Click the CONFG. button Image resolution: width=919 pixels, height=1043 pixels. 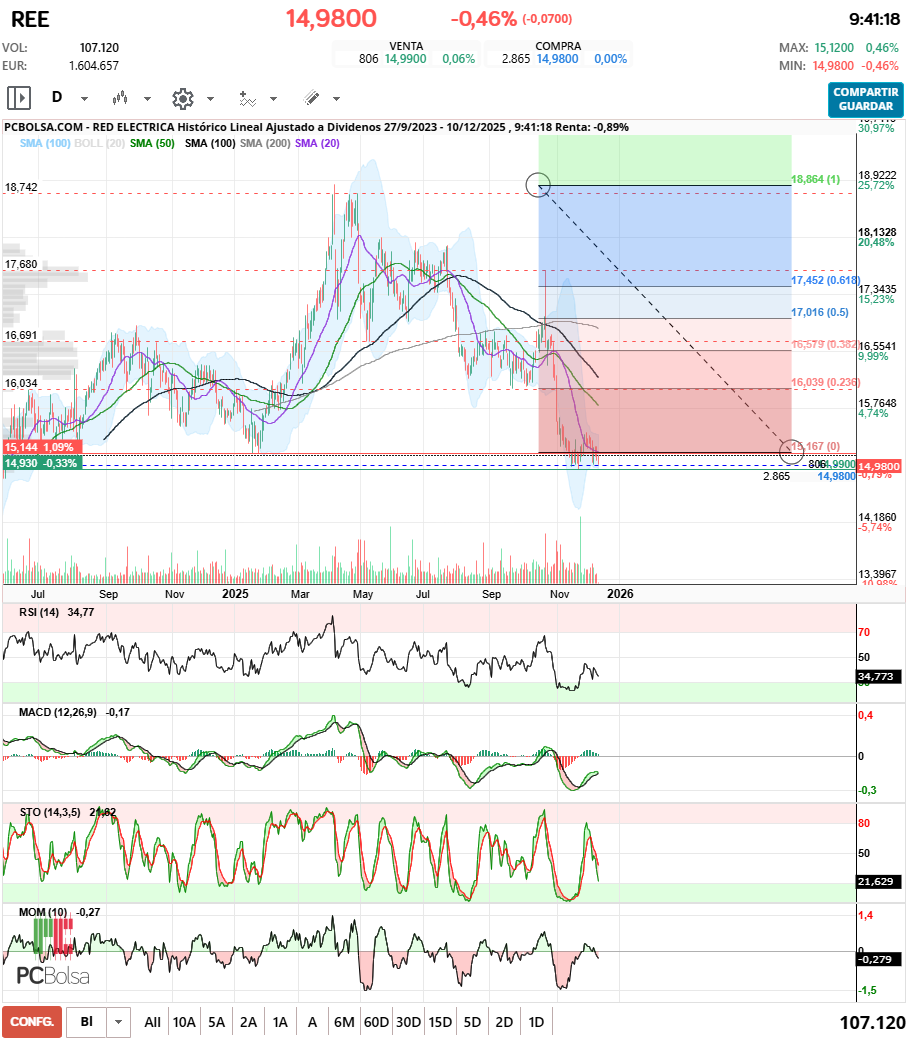click(x=32, y=1022)
